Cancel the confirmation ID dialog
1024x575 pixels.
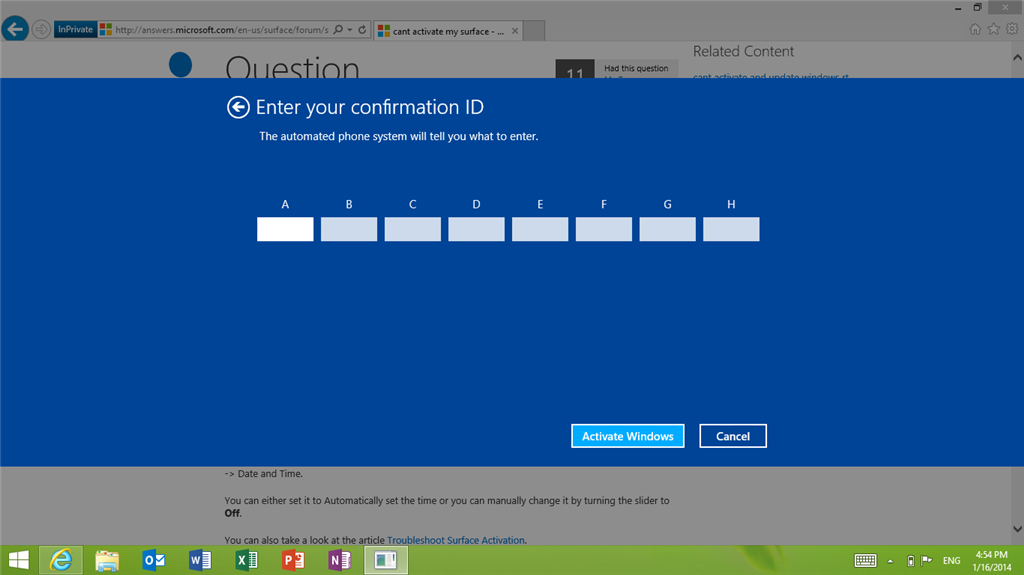733,436
